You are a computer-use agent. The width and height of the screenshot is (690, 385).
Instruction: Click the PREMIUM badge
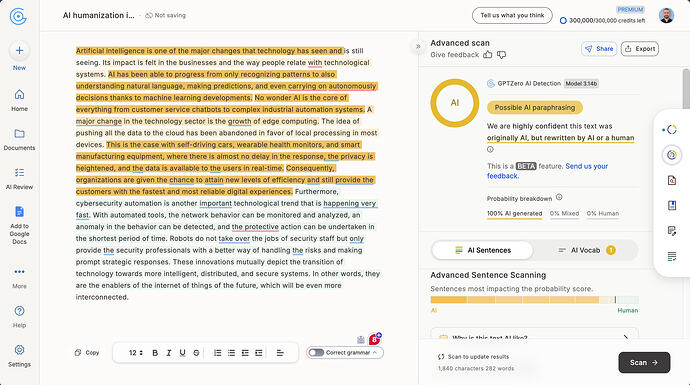[x=630, y=10]
